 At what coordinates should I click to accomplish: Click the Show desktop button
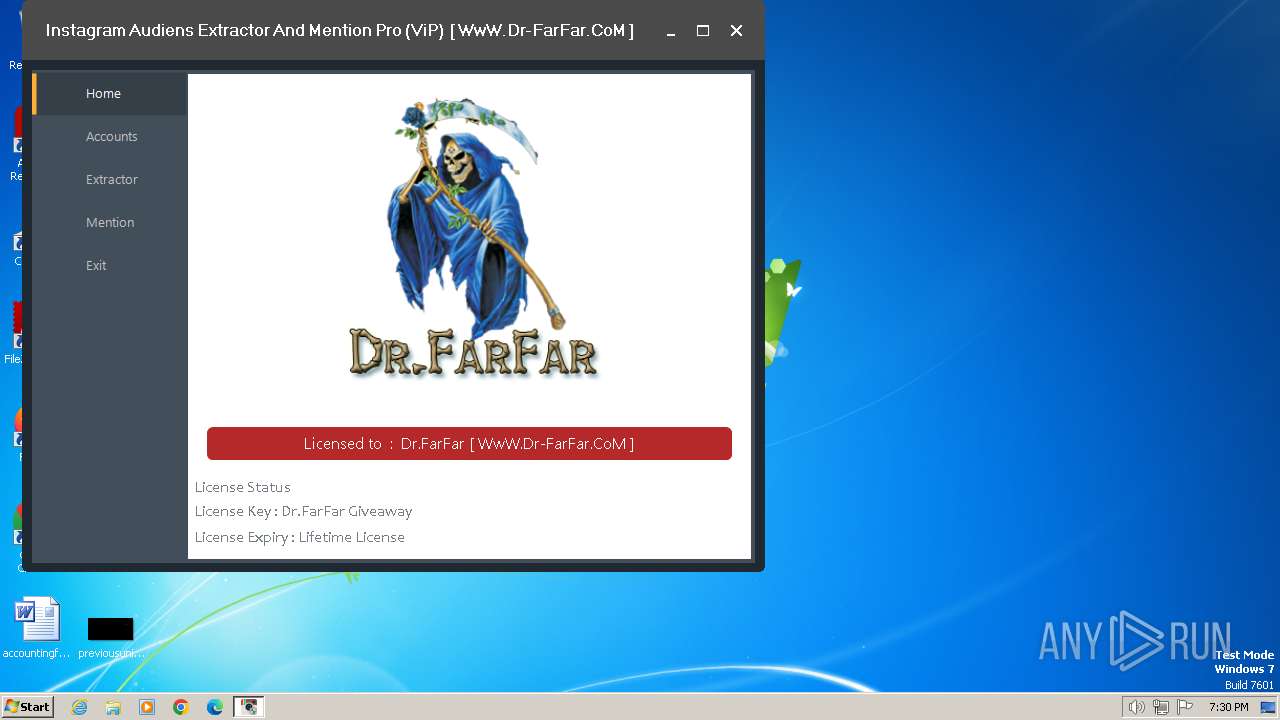[1268, 707]
